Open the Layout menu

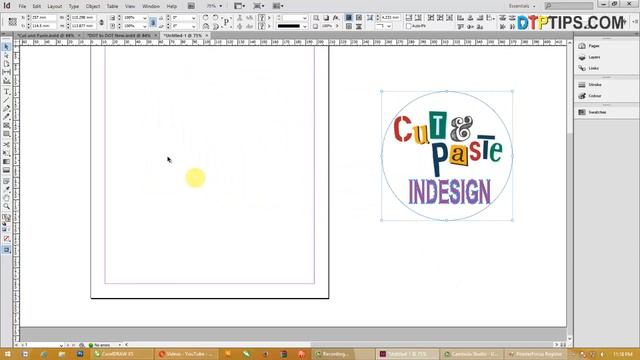pyautogui.click(x=54, y=7)
